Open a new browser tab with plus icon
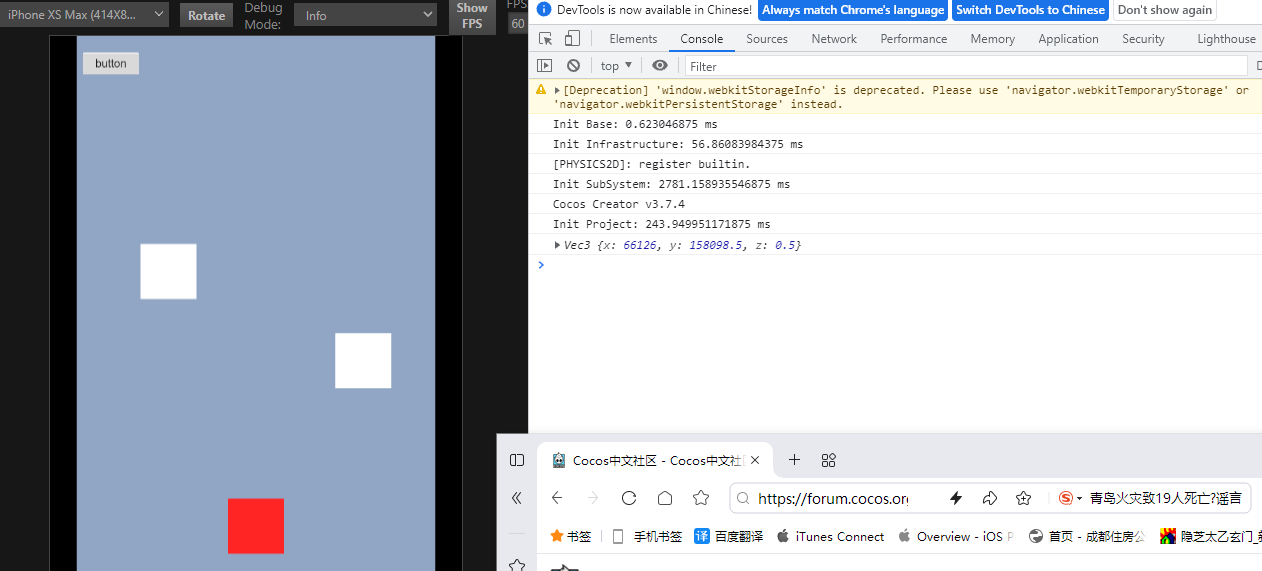 coord(794,460)
